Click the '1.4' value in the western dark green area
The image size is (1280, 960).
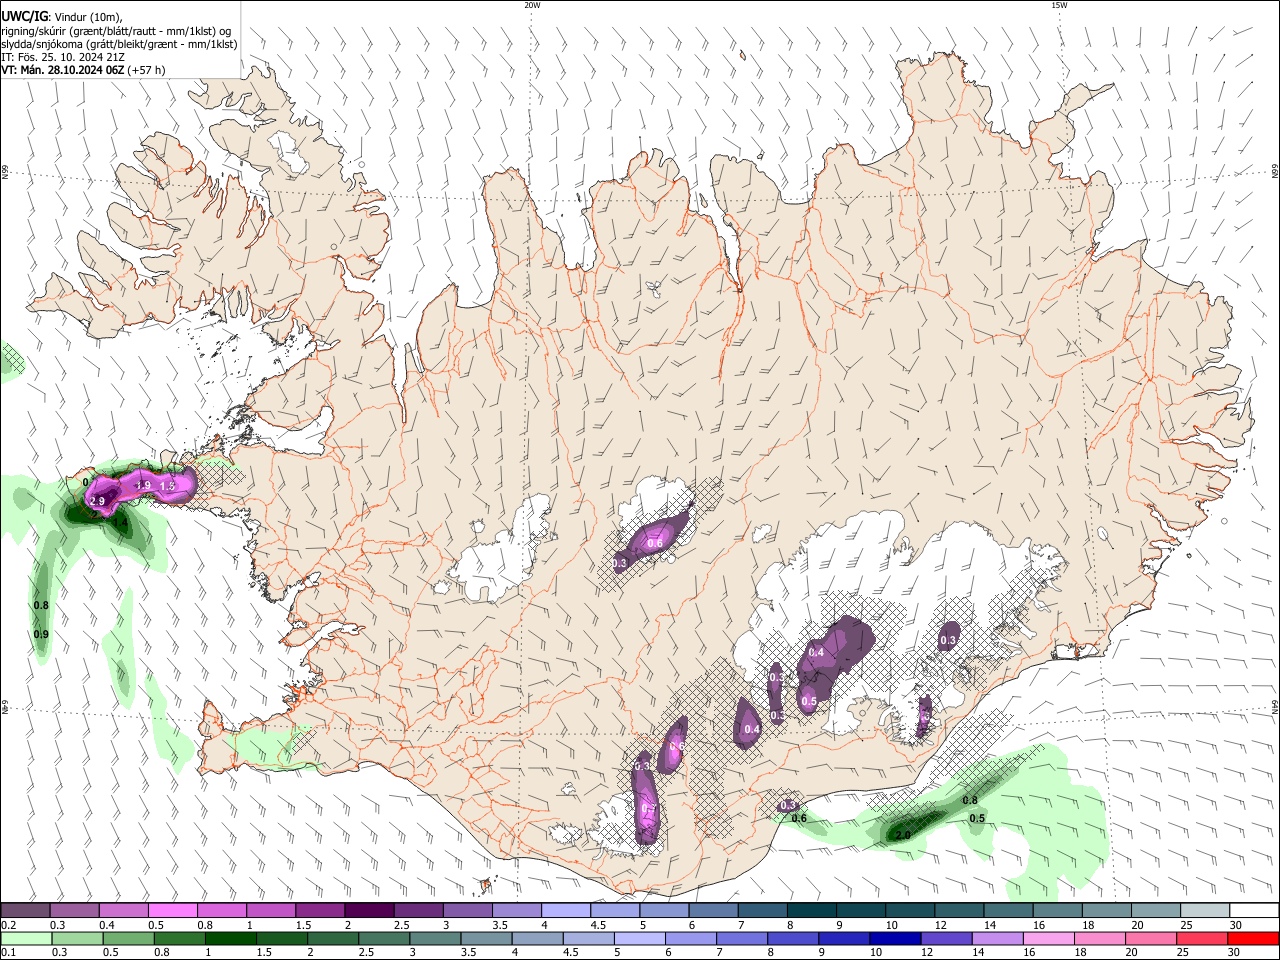point(120,521)
